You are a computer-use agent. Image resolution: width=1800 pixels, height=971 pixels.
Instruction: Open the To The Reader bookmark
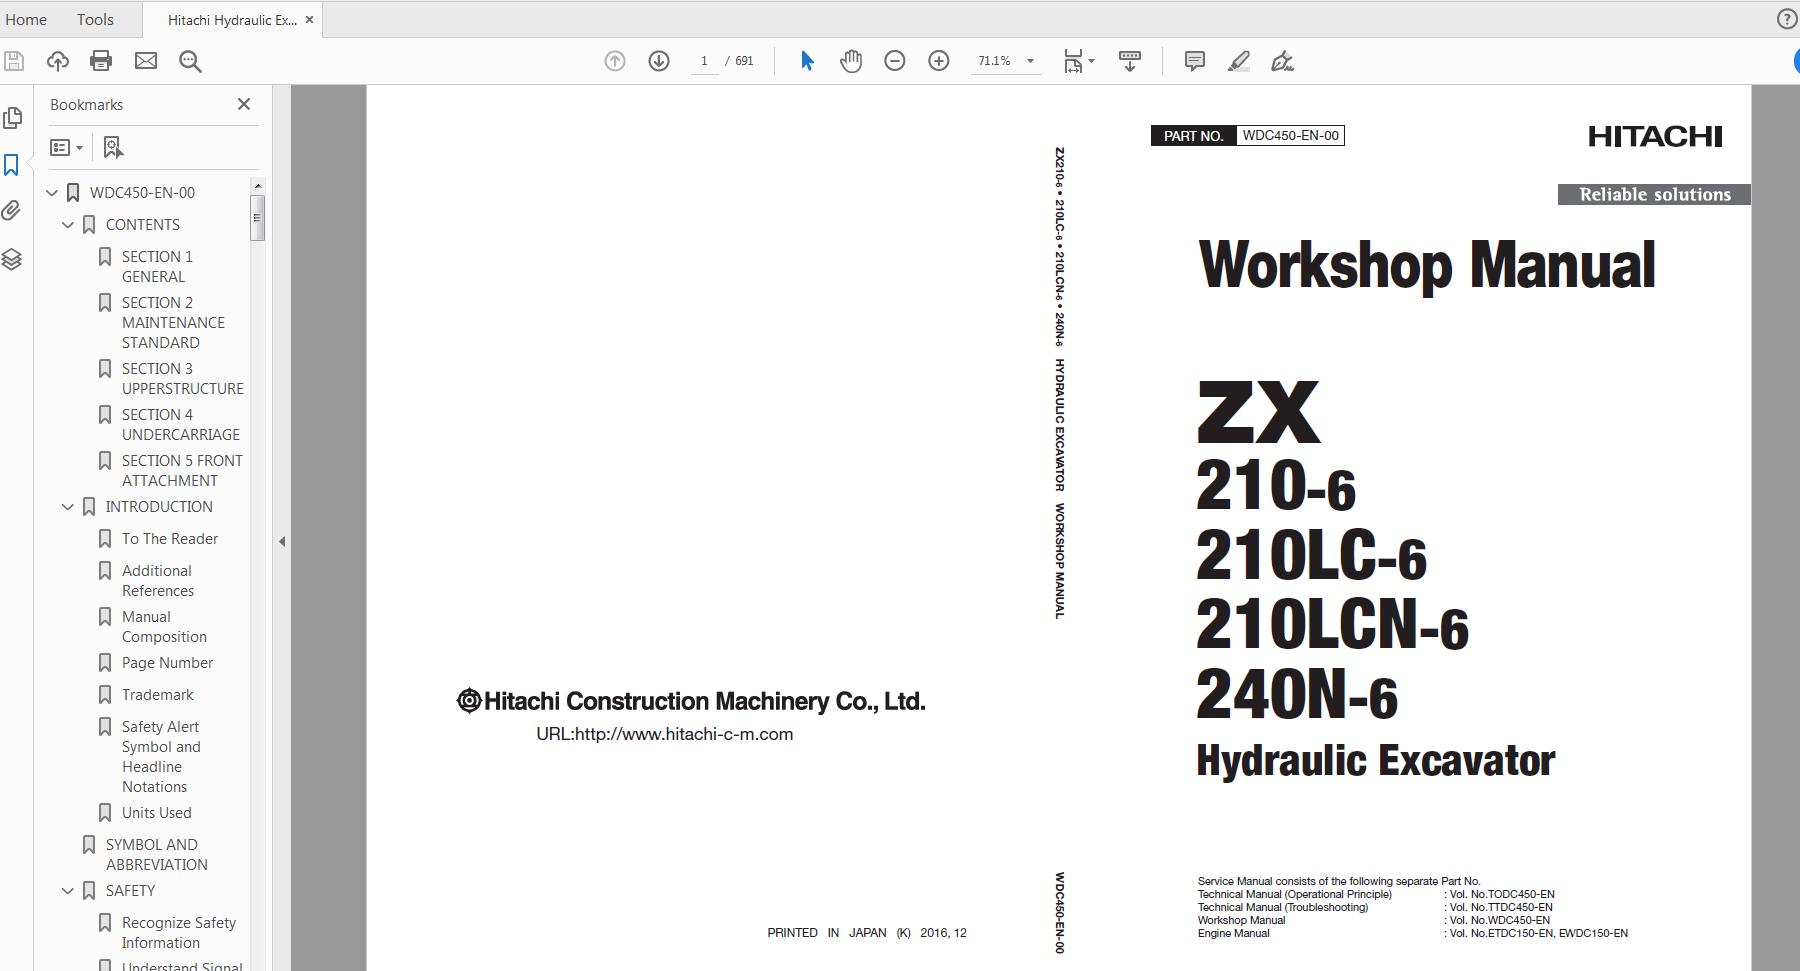tap(170, 538)
